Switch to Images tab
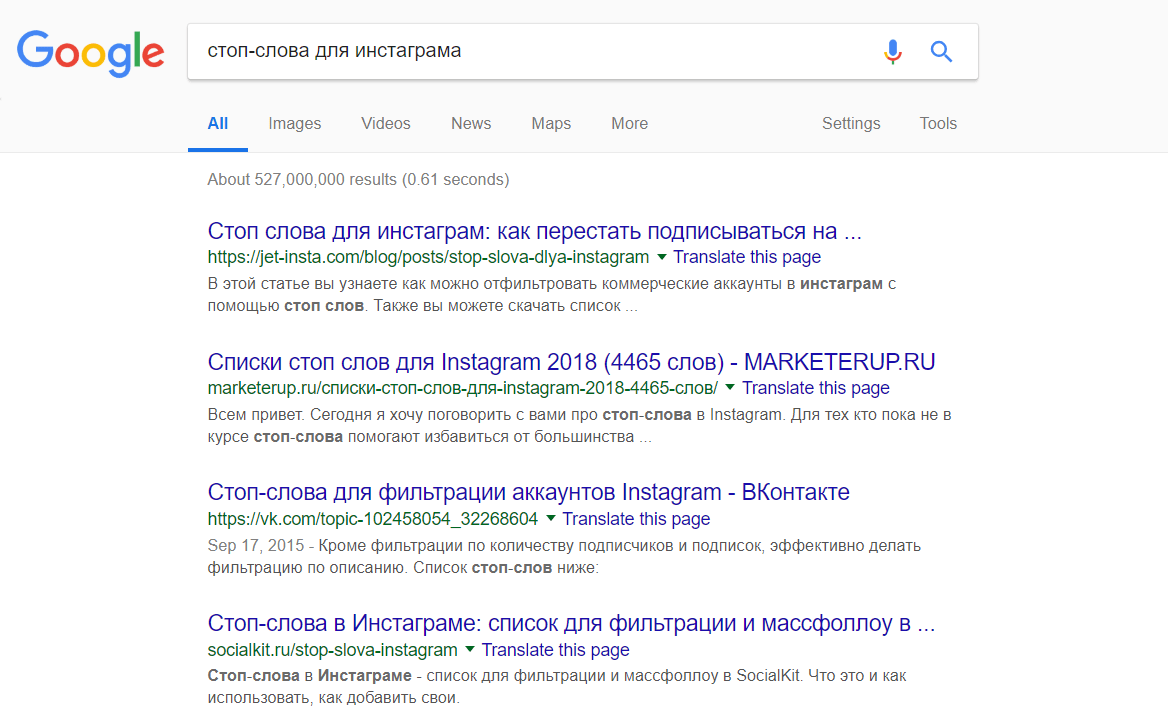The width and height of the screenshot is (1168, 728). point(295,124)
